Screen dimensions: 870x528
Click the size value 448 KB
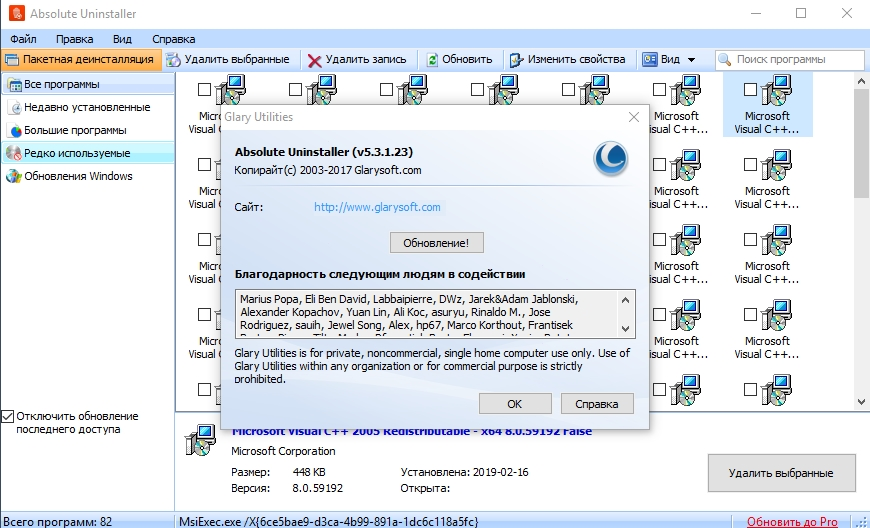coord(309,473)
